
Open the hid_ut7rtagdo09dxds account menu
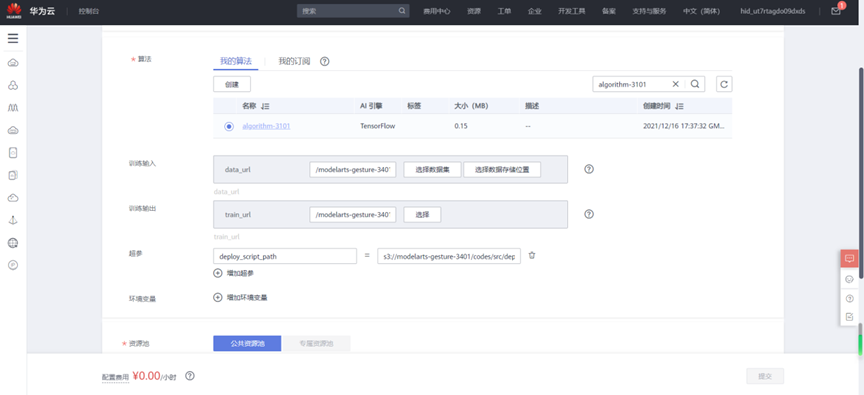click(772, 11)
